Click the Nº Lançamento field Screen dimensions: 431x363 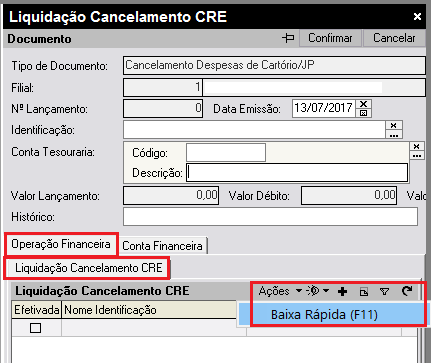(163, 108)
